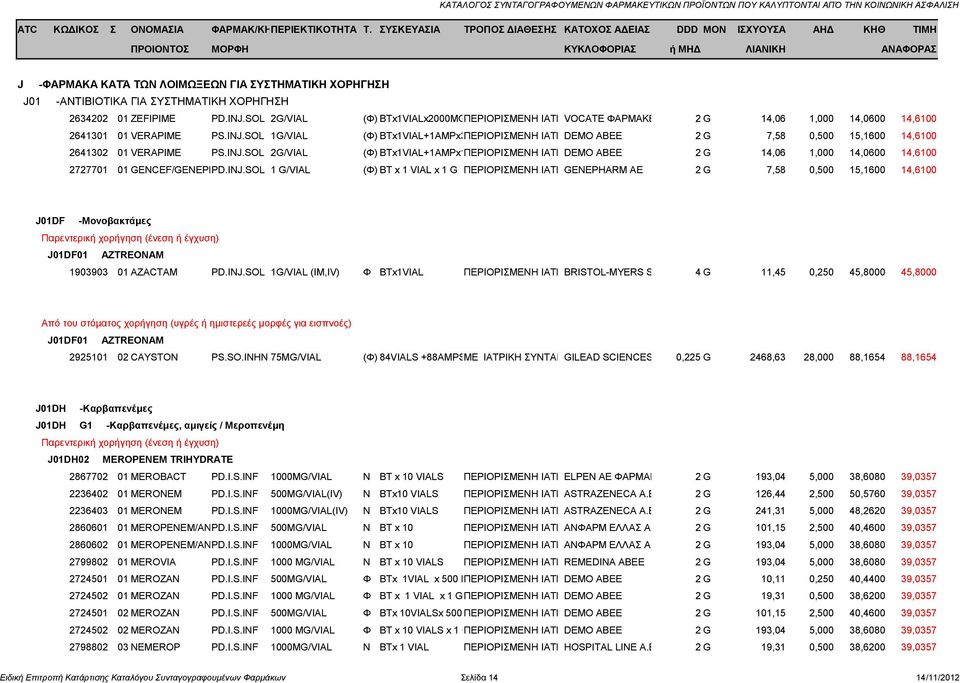Screen dimensions: 960x683
Task: Select the ΚΑΤΟΧΟΣ ΑΔΕΙΑΣ ΚΥΚΛΟΦΟΡΙΑΣ header
Action: click(607, 39)
